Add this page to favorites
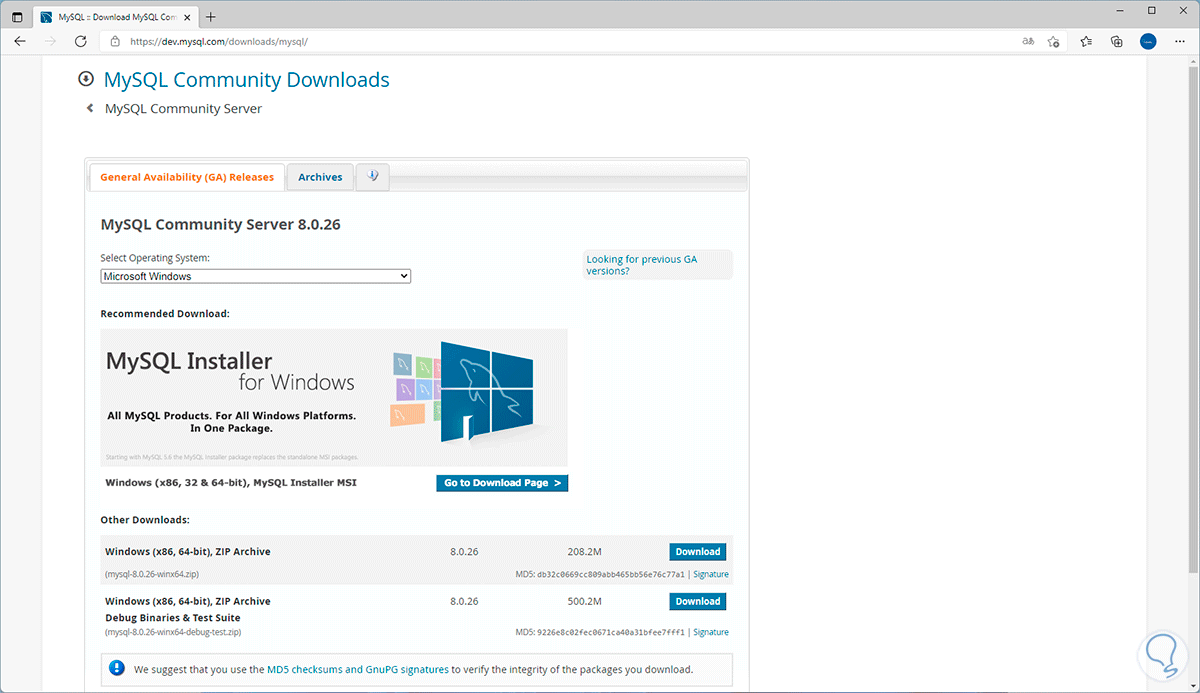 pyautogui.click(x=1054, y=41)
